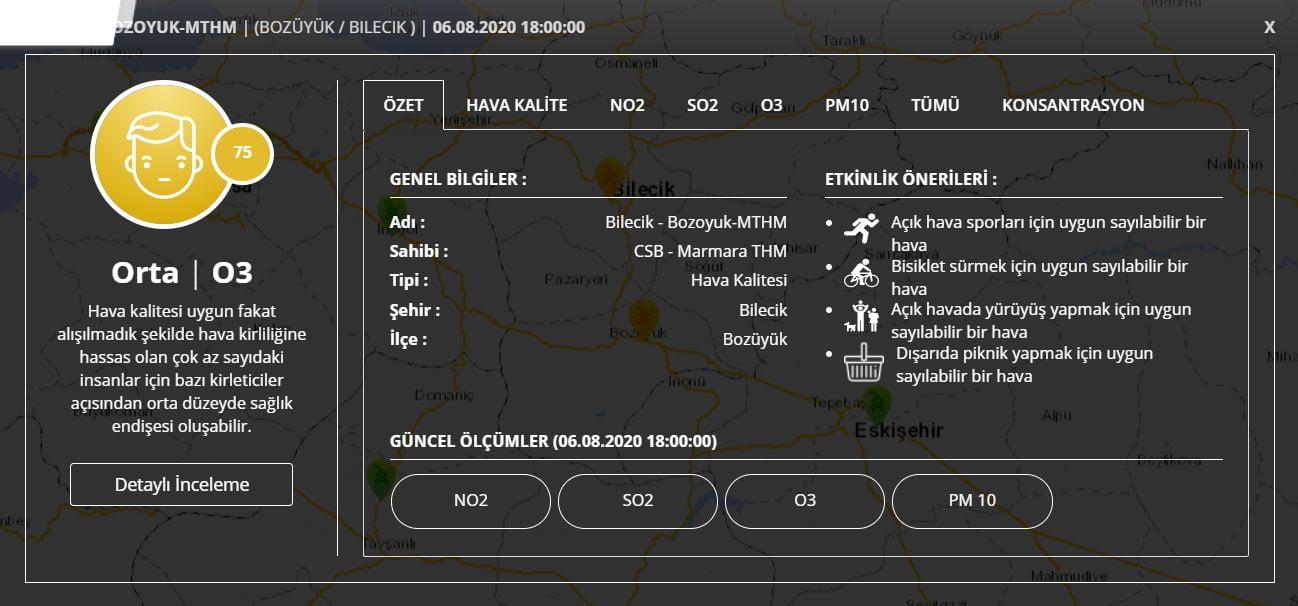Click the picnic basket activity icon
This screenshot has height=606, width=1298.
pyautogui.click(x=863, y=362)
